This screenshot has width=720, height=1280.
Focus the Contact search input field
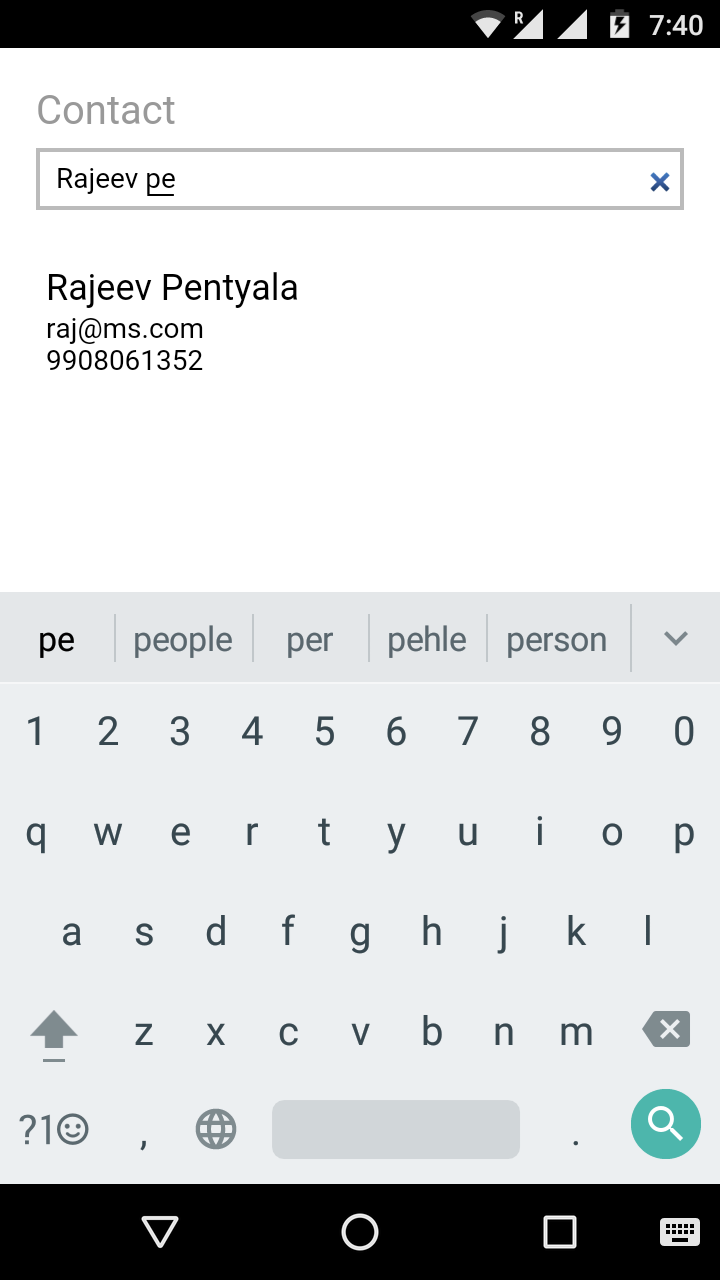tap(340, 180)
